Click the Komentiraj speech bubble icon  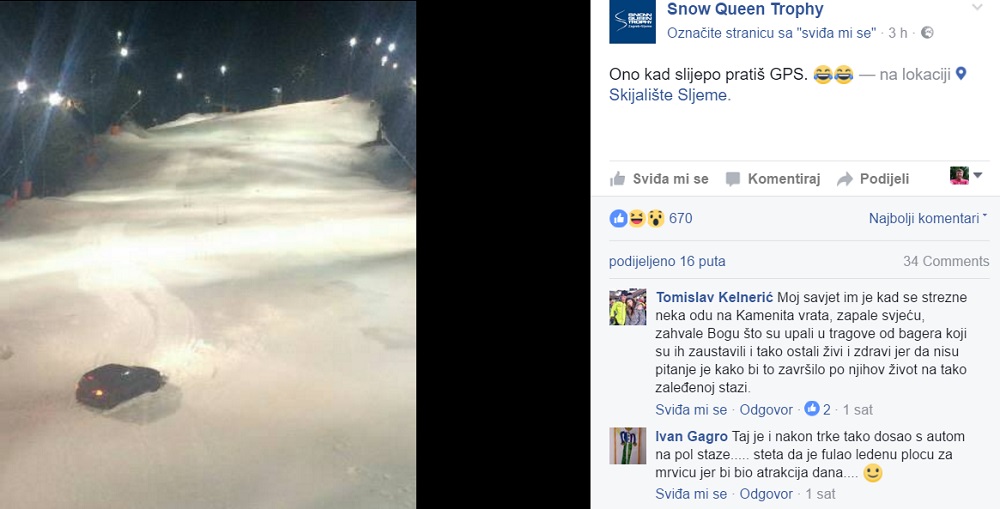point(733,179)
